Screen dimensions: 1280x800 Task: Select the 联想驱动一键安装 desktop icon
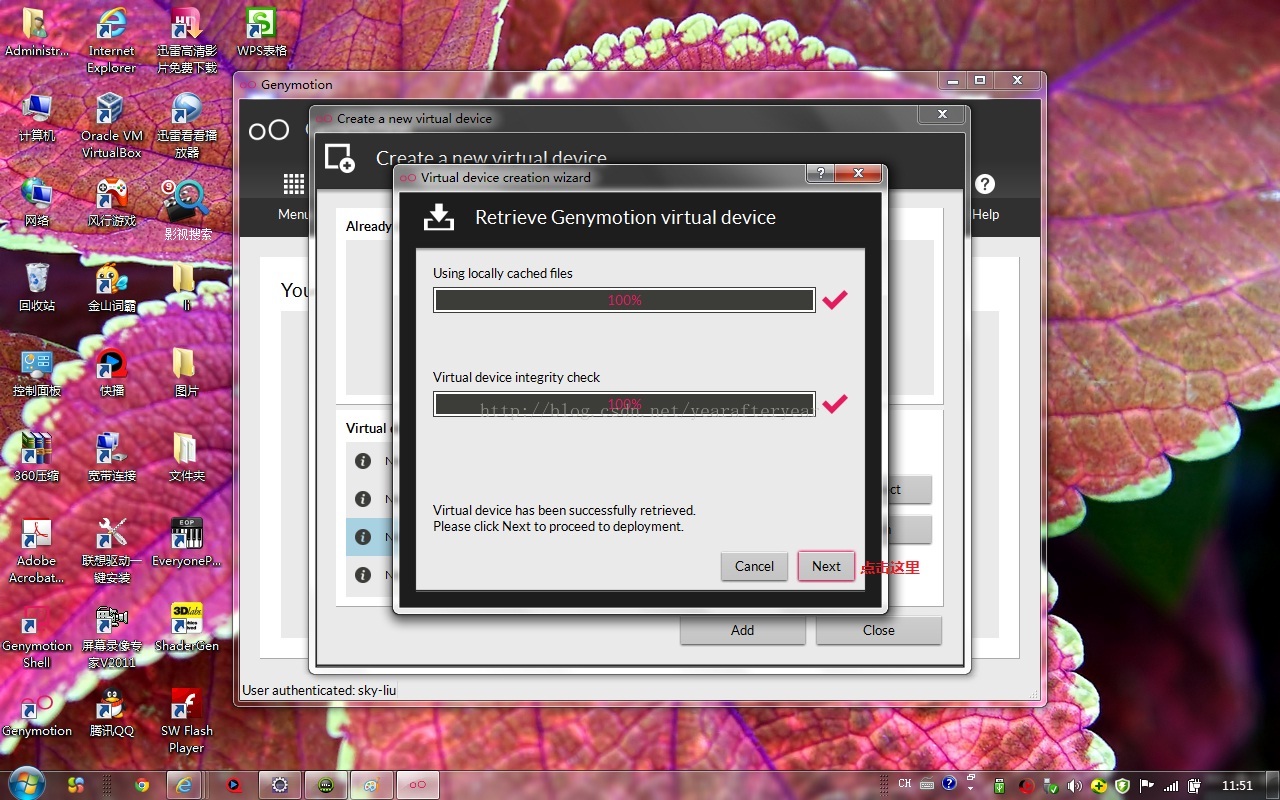[x=111, y=551]
